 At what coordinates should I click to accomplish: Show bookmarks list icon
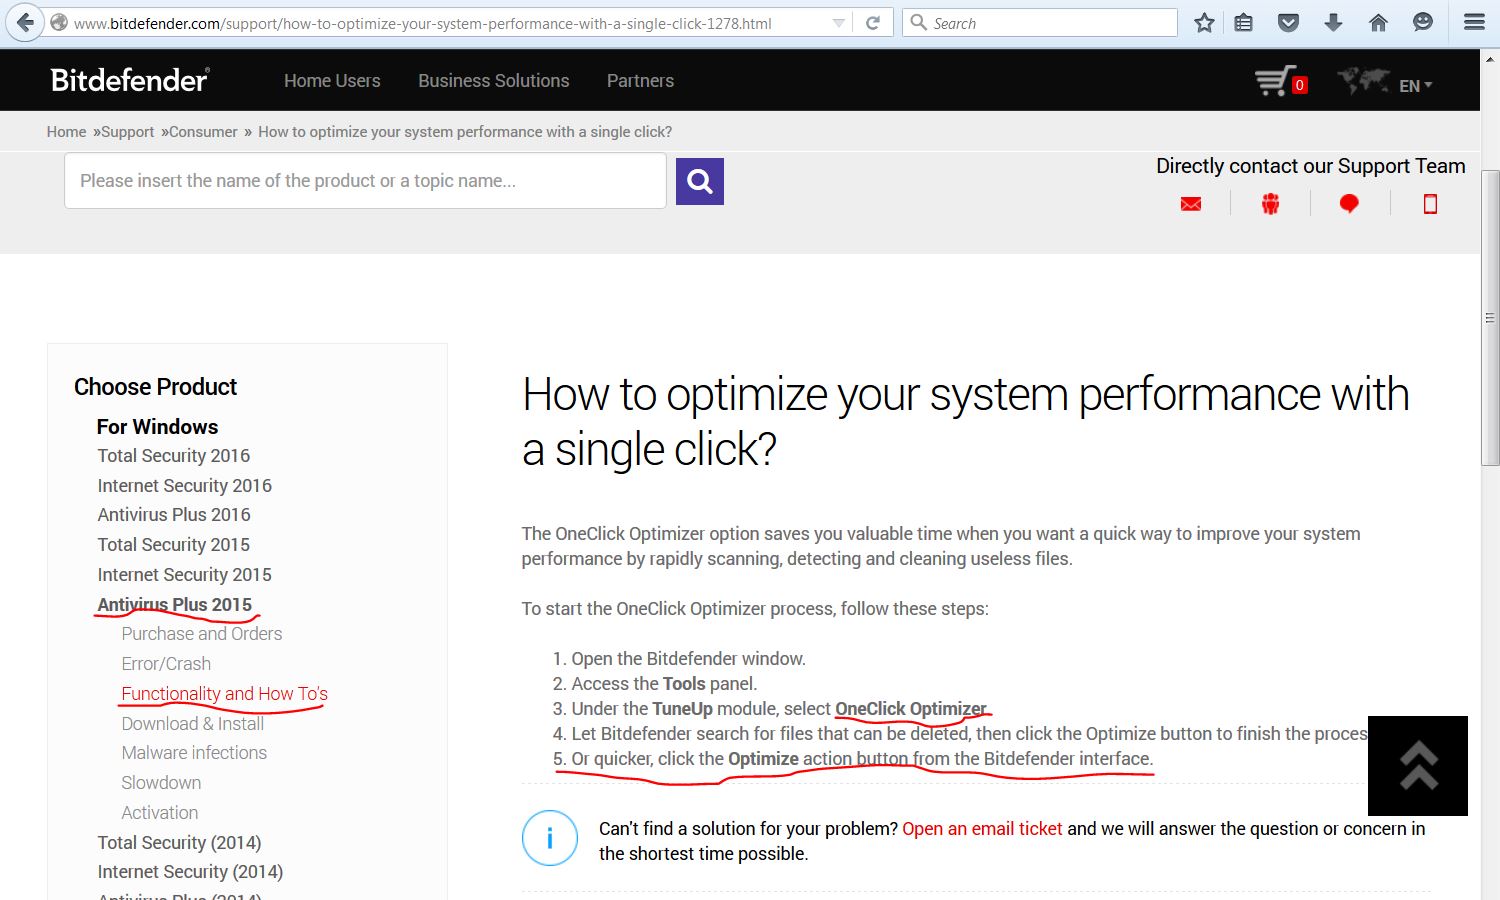pos(1243,23)
